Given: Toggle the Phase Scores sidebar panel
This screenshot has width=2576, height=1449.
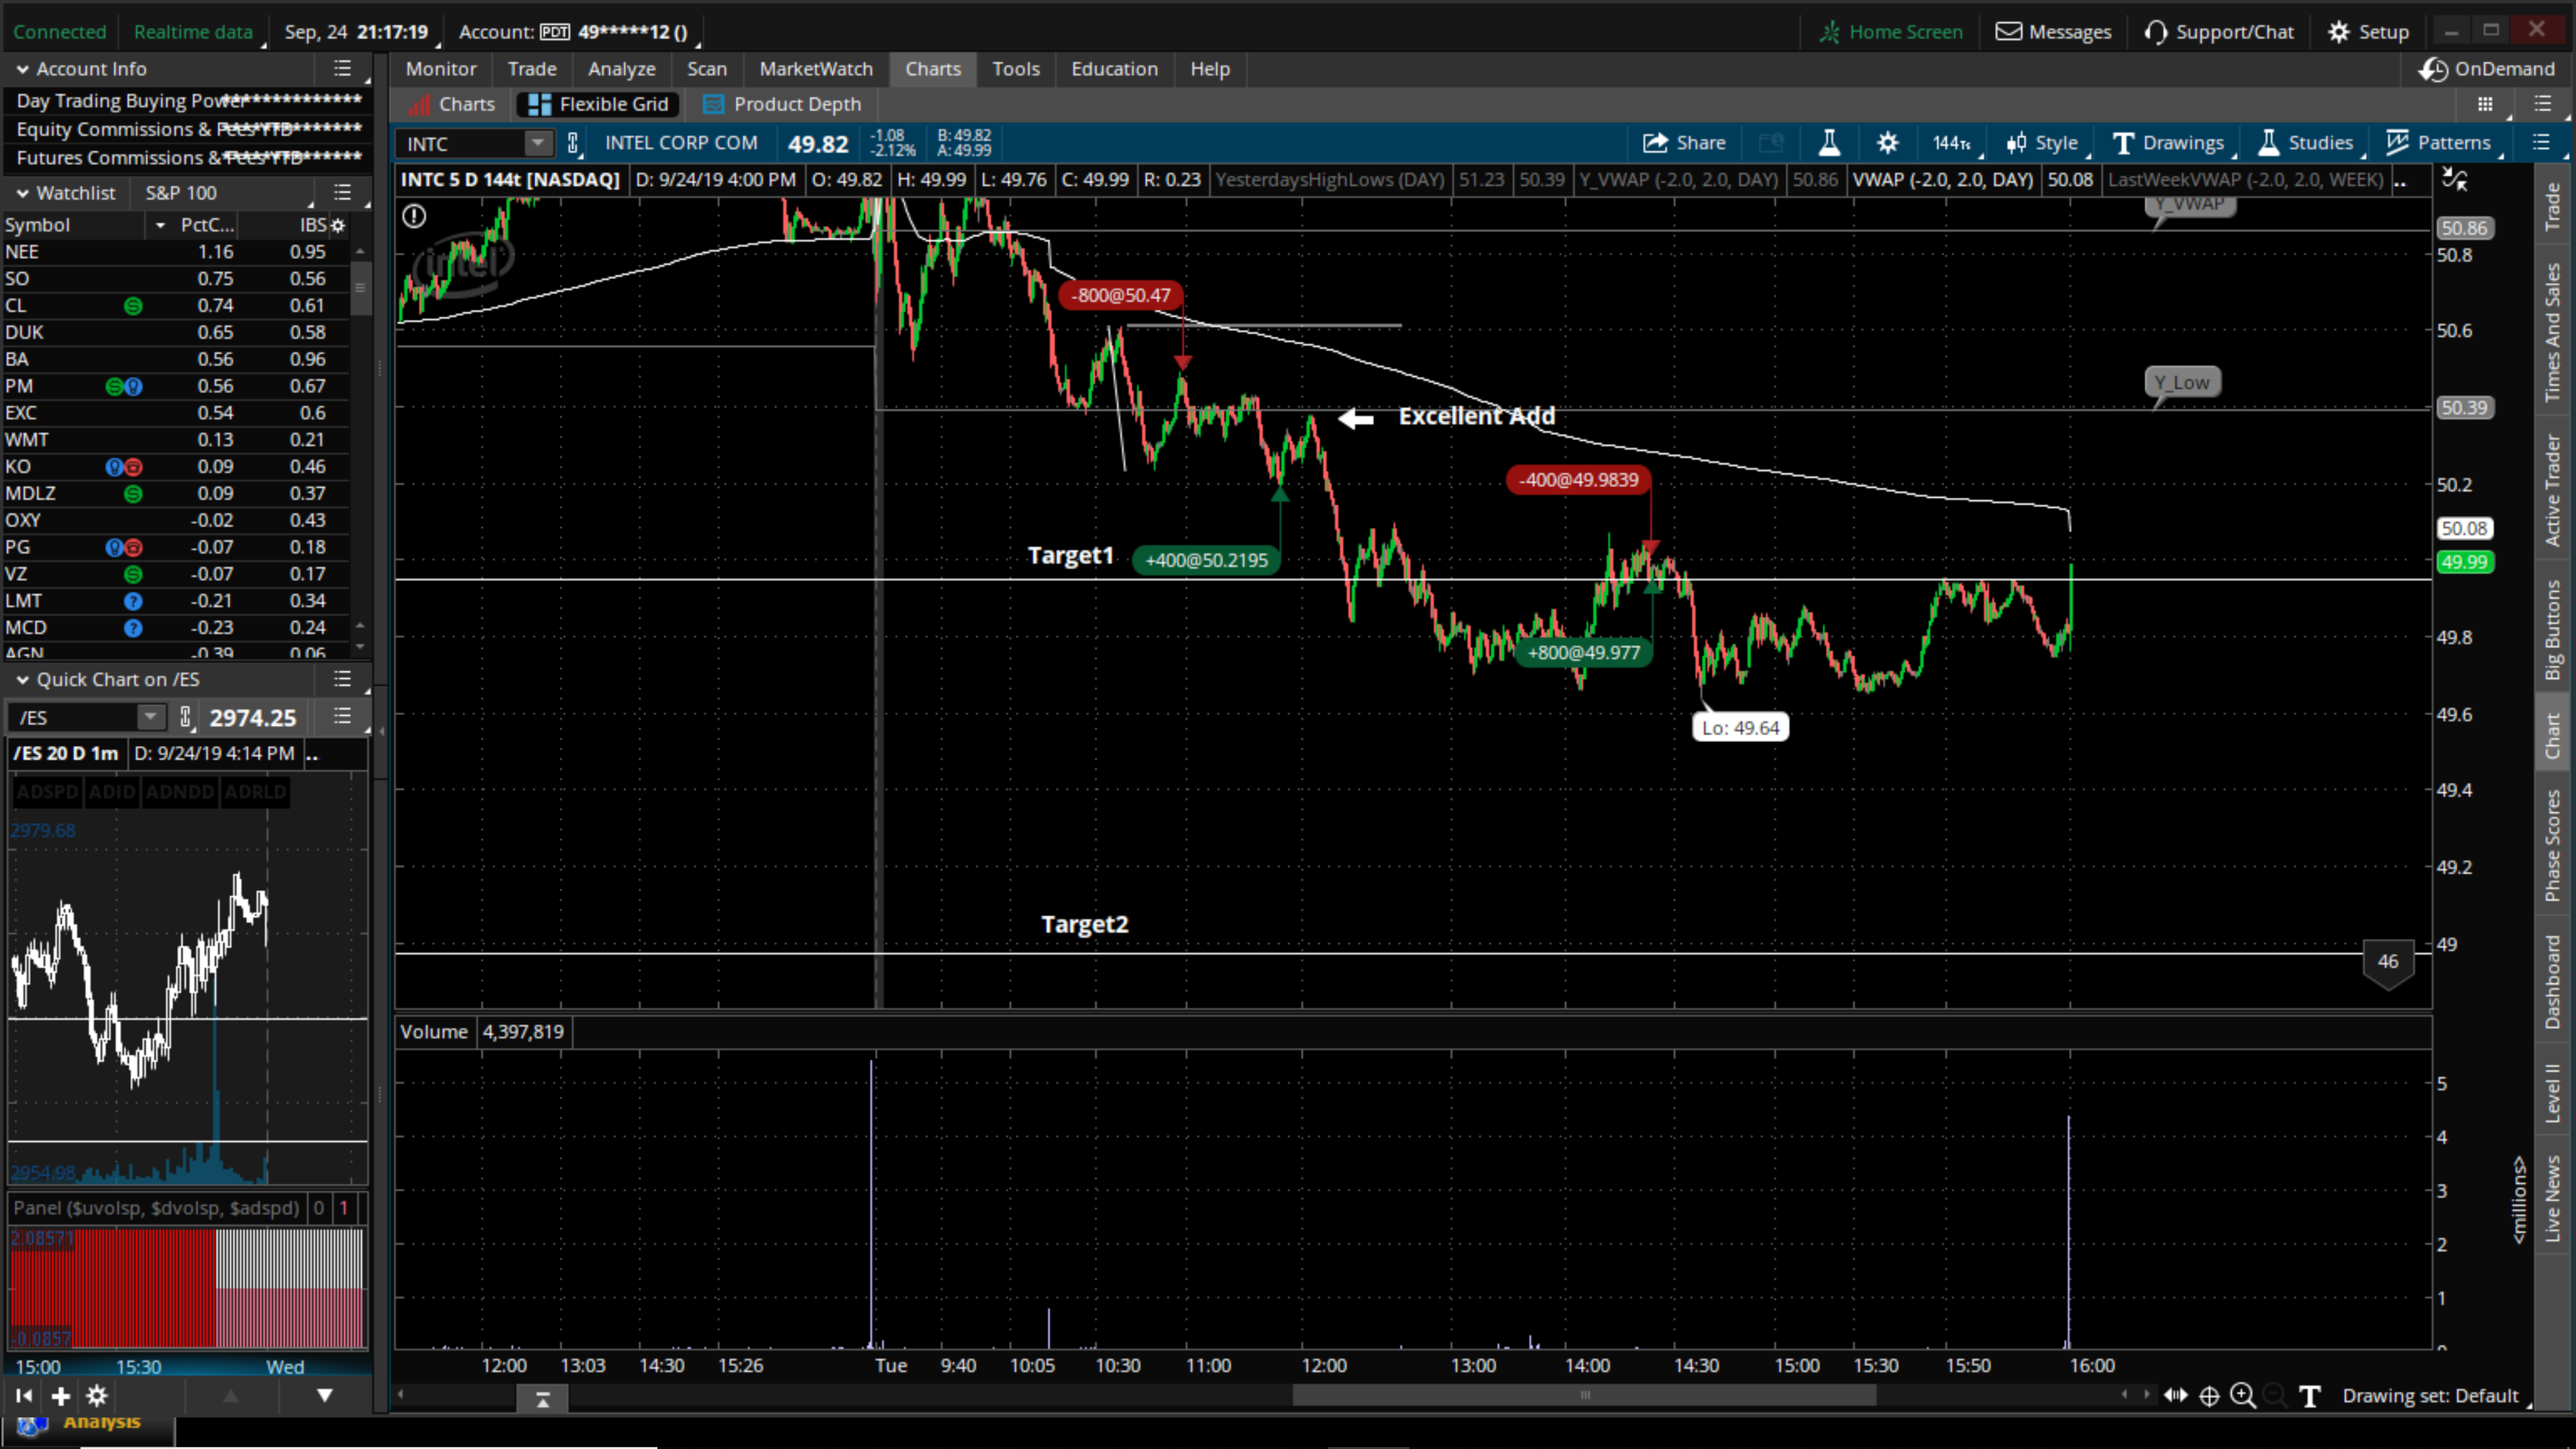Looking at the screenshot, I should click(x=2553, y=846).
